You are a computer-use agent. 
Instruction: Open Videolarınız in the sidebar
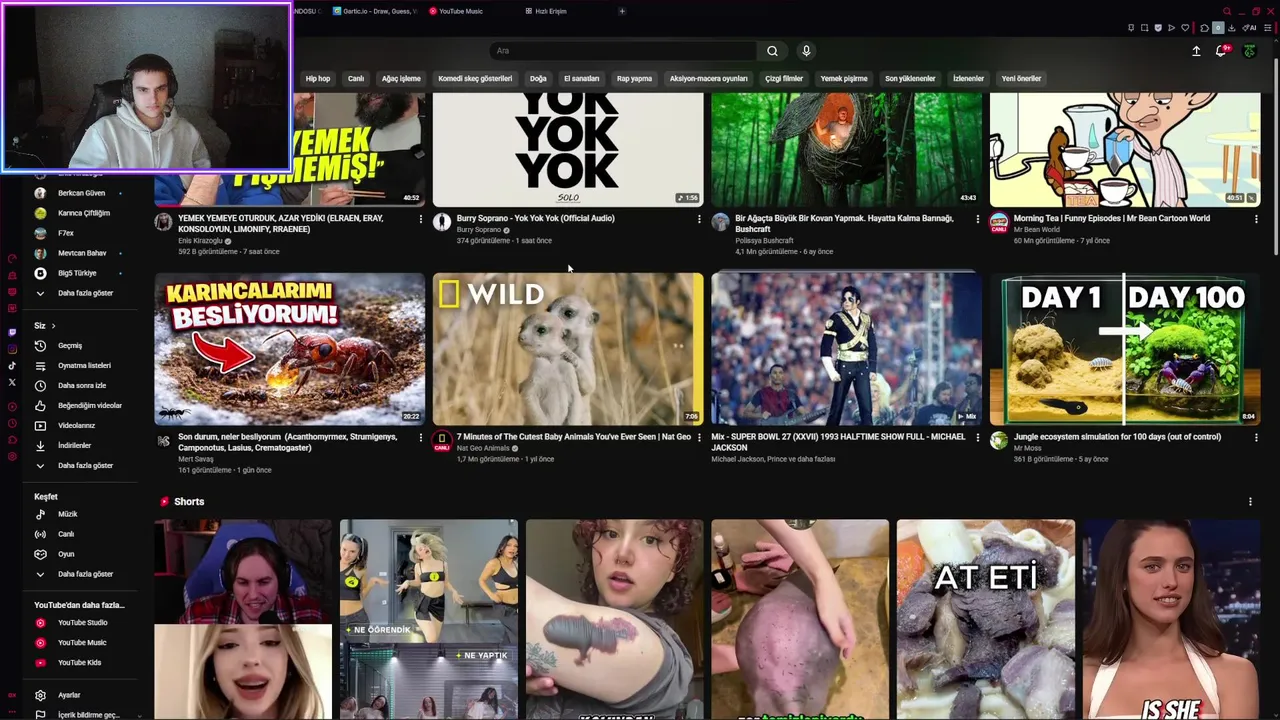point(78,425)
